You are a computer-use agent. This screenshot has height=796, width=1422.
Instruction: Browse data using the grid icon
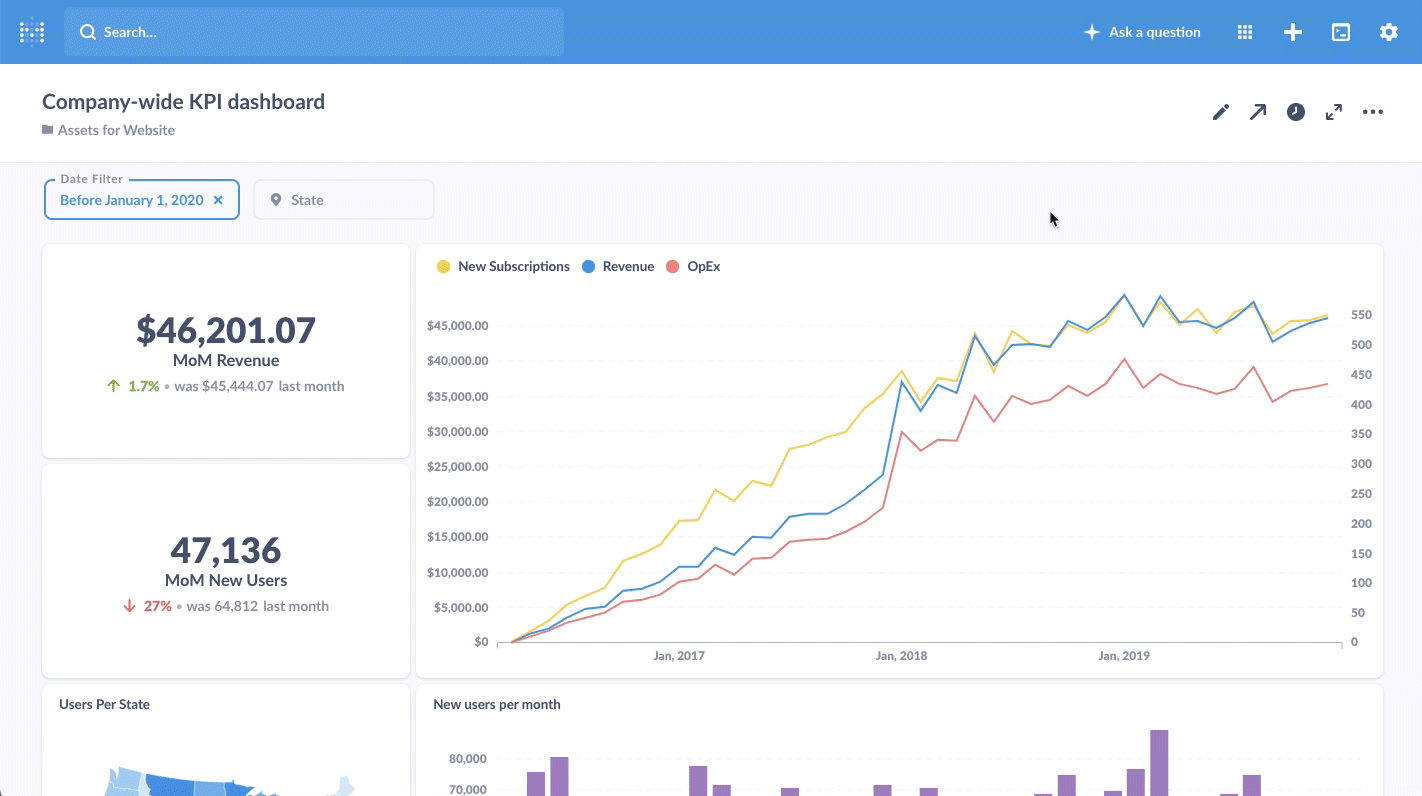pos(1244,31)
